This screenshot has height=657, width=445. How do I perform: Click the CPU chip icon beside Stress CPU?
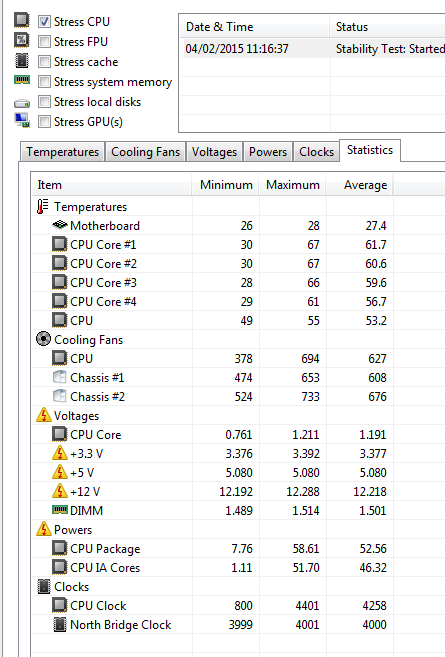22,20
